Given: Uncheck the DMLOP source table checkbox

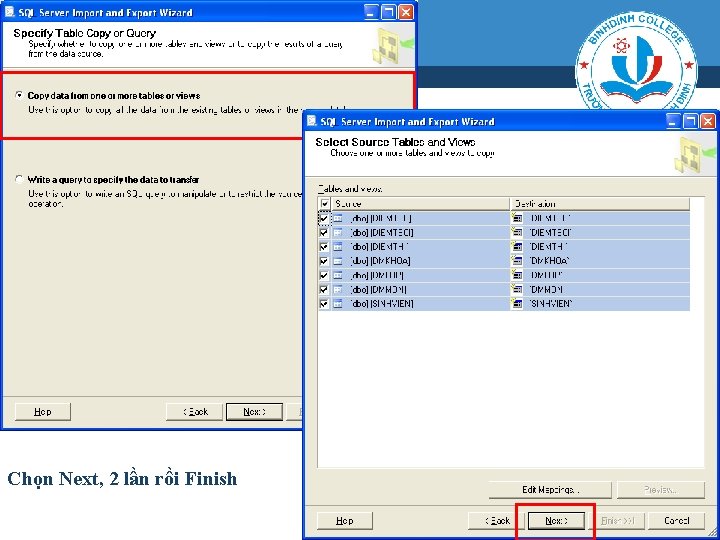Looking at the screenshot, I should pyautogui.click(x=324, y=275).
